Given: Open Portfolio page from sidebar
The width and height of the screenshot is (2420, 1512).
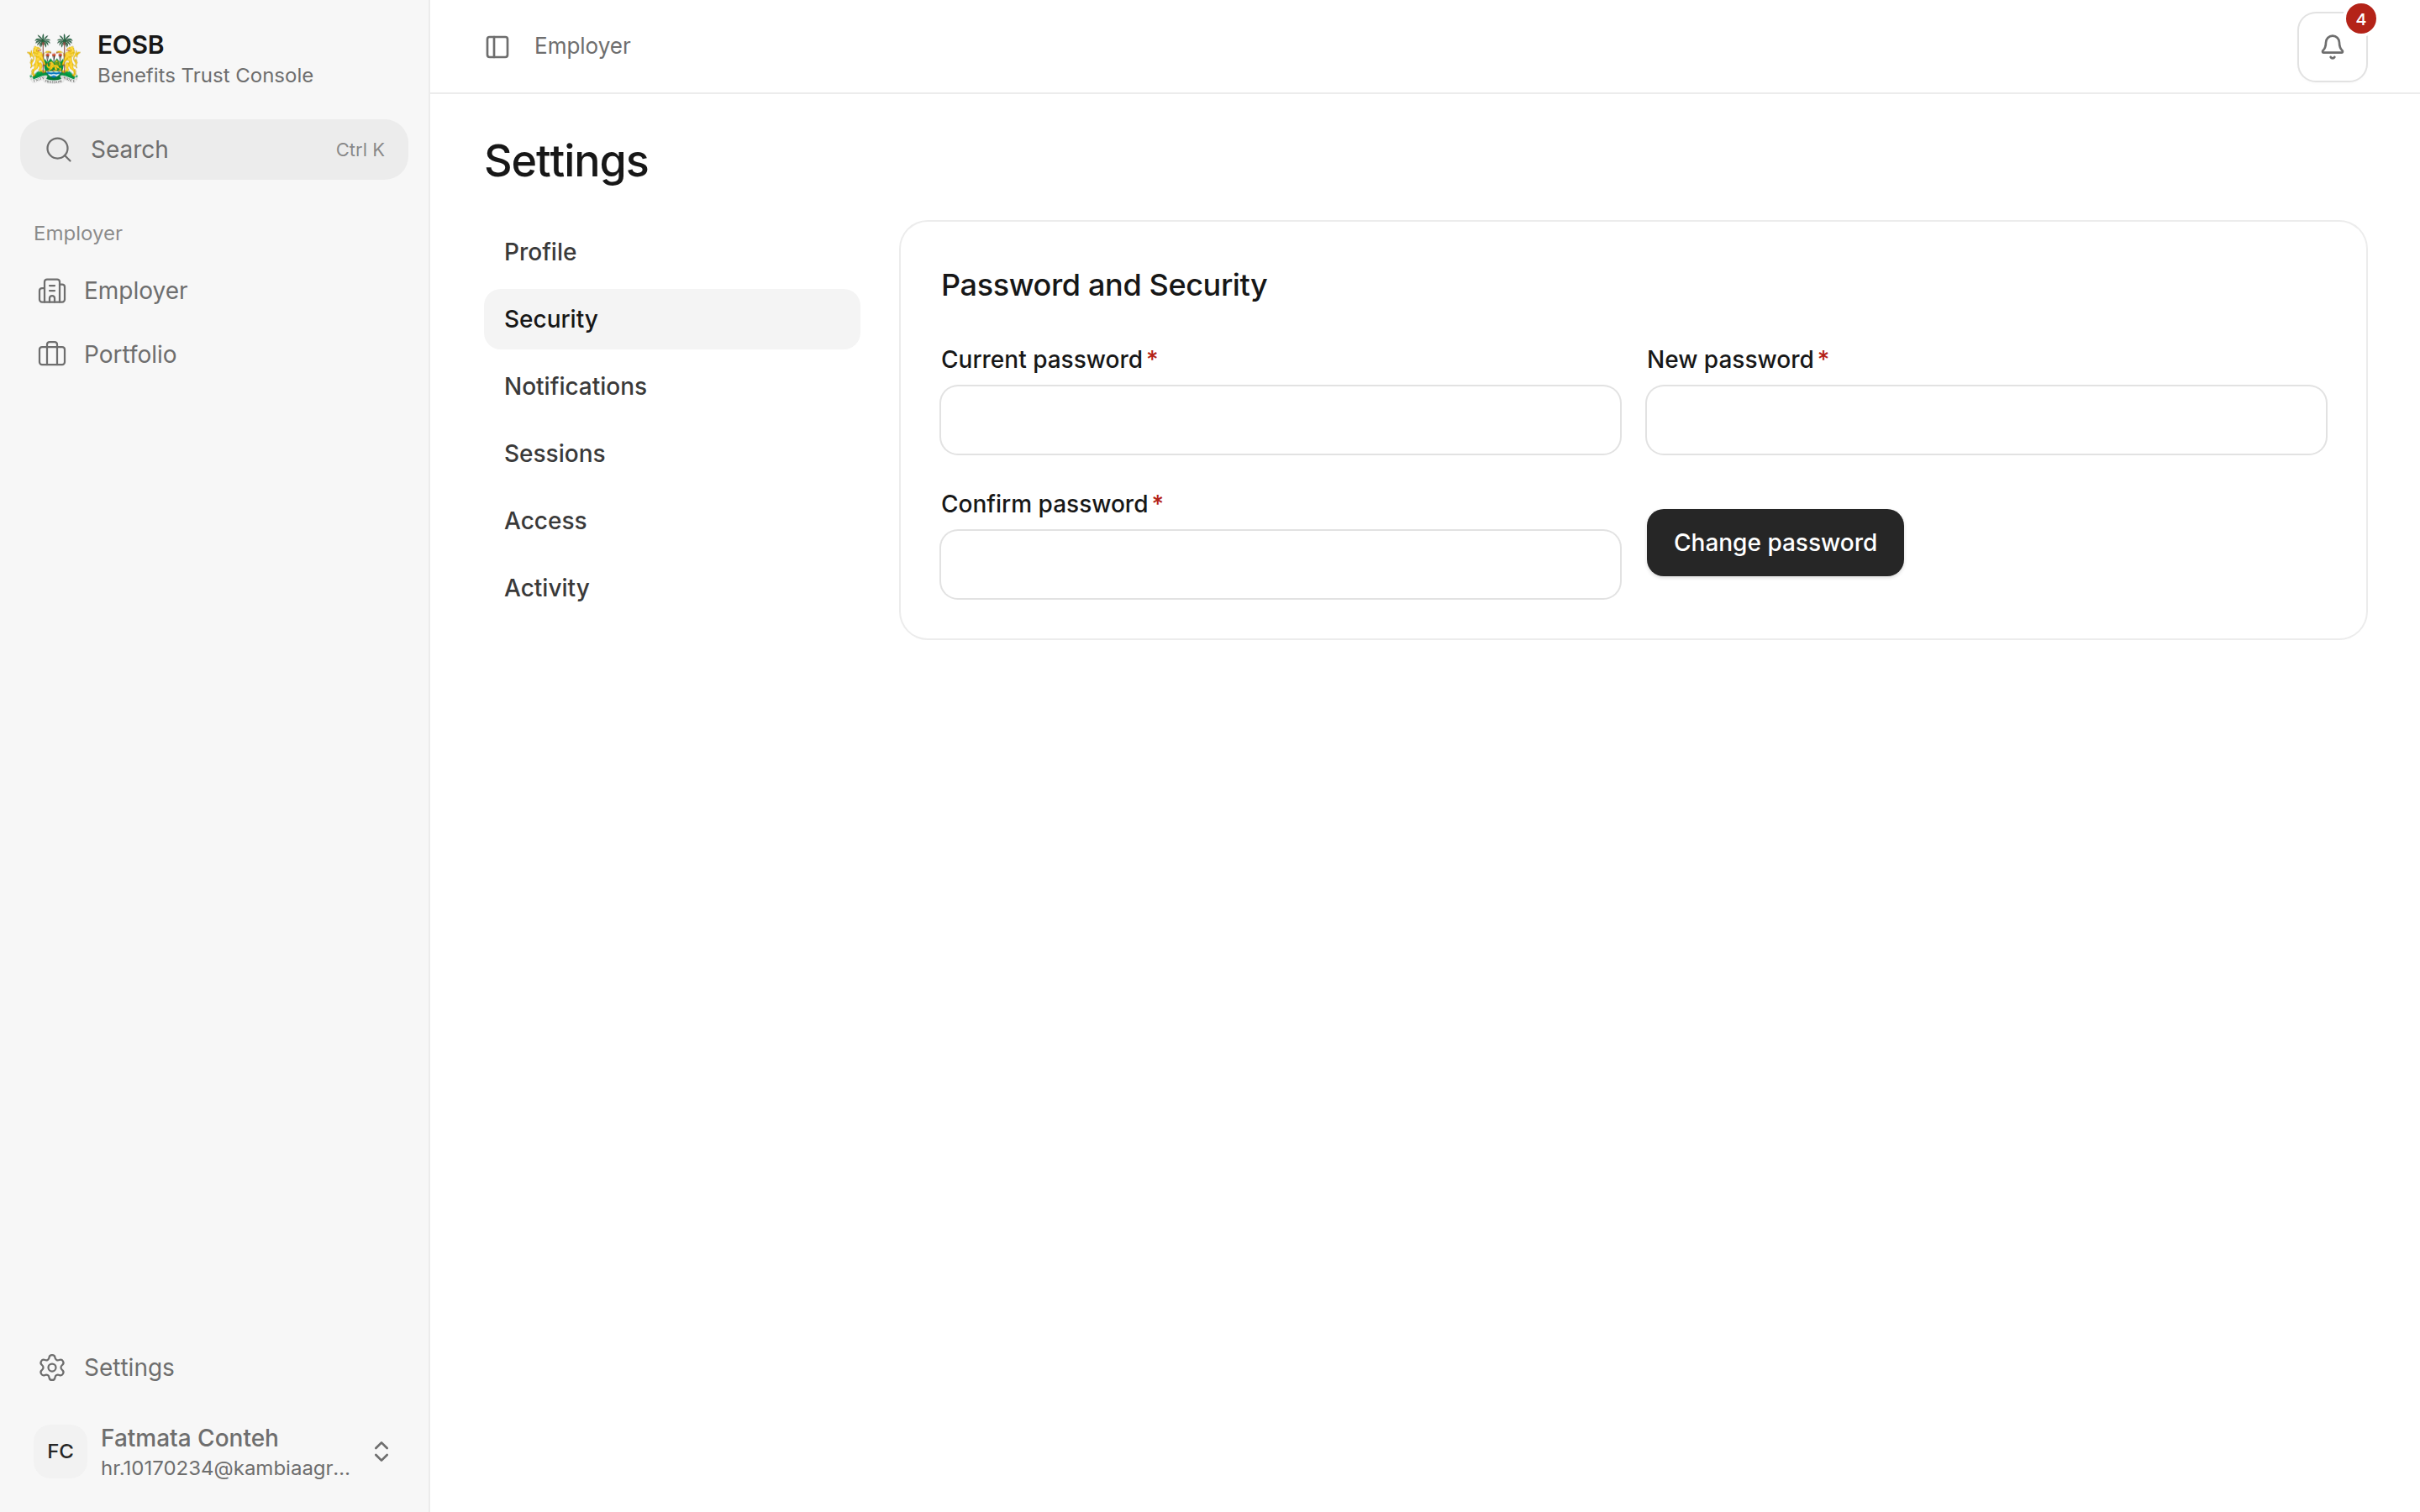Looking at the screenshot, I should pyautogui.click(x=214, y=354).
